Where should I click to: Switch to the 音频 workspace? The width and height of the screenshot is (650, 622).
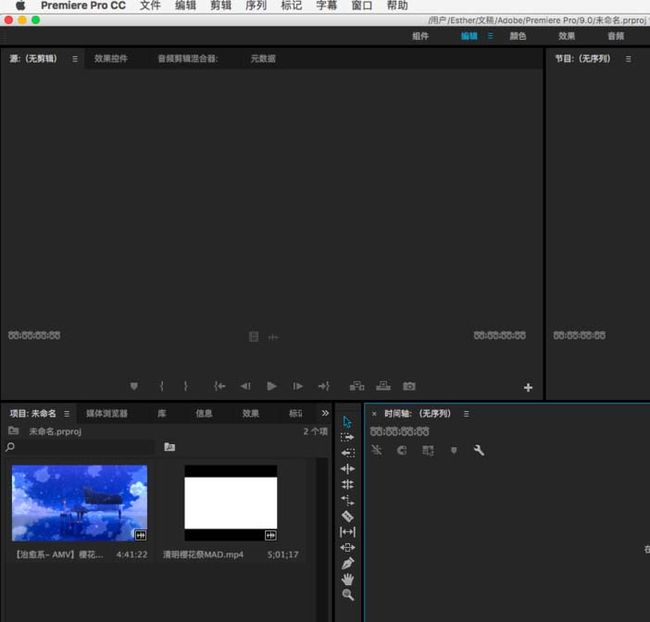click(x=616, y=36)
